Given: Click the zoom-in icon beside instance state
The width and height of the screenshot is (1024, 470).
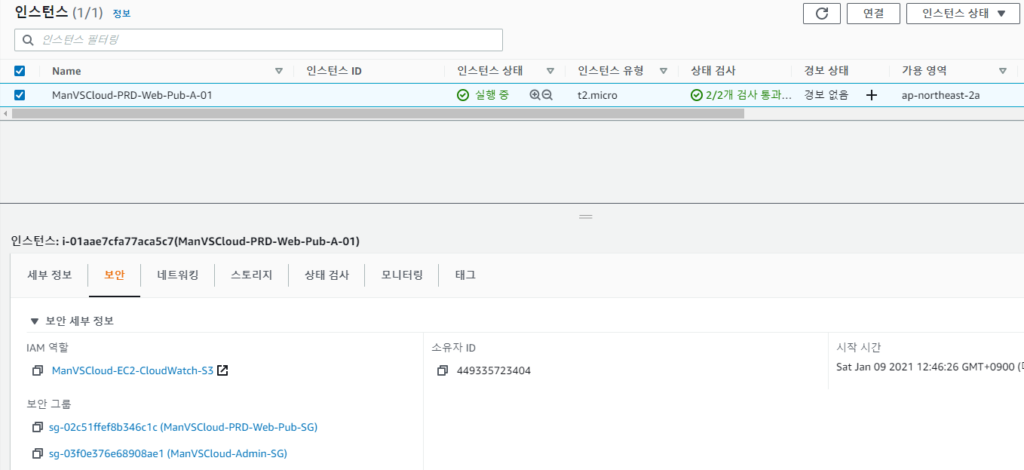Looking at the screenshot, I should pyautogui.click(x=535, y=95).
